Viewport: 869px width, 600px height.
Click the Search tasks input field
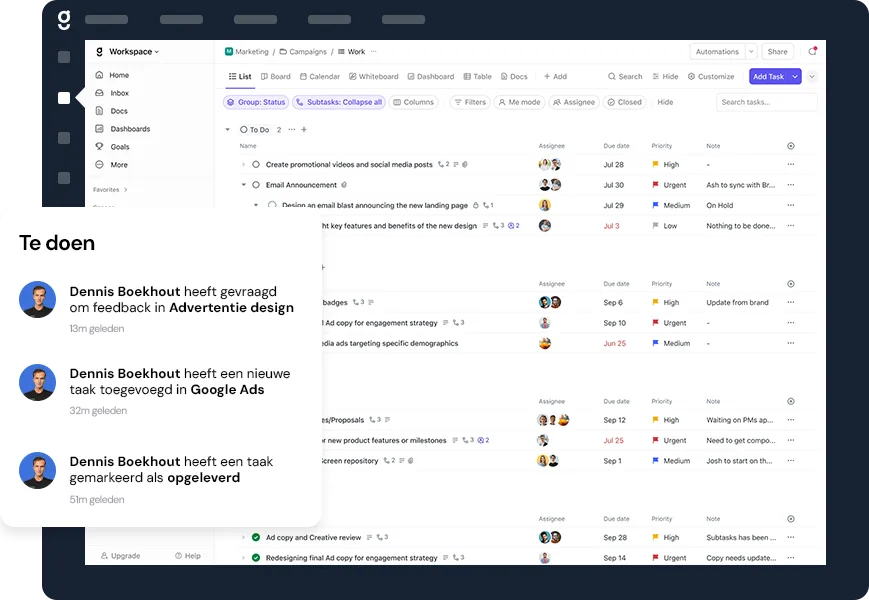point(766,102)
